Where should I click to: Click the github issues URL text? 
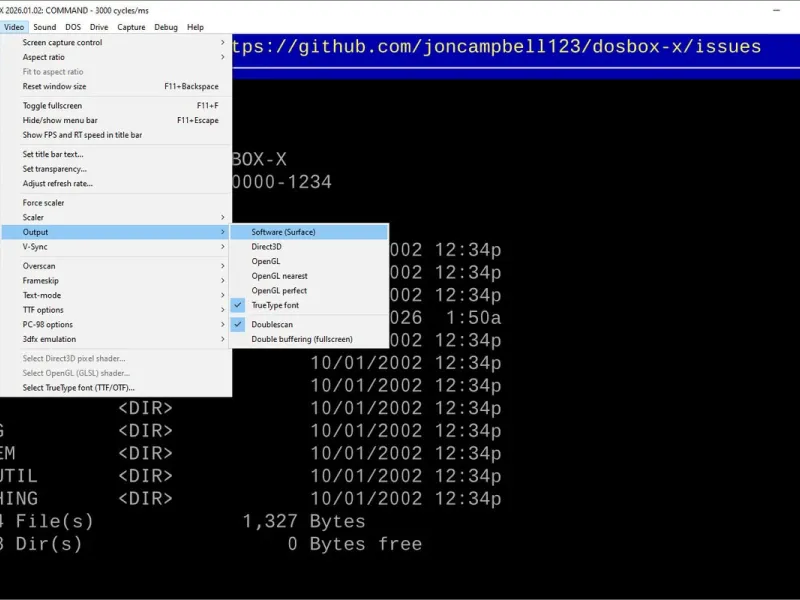[x=496, y=47]
